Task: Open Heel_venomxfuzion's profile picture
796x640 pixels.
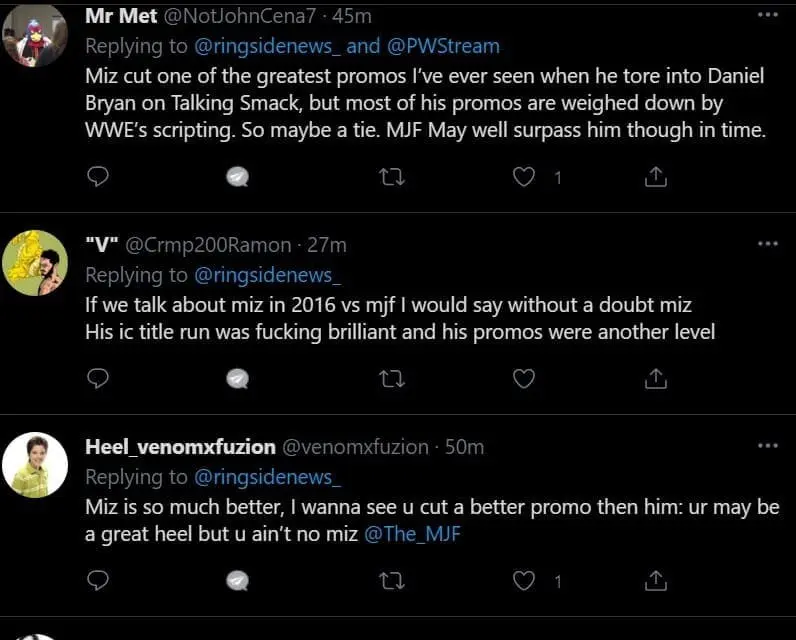Action: click(36, 466)
